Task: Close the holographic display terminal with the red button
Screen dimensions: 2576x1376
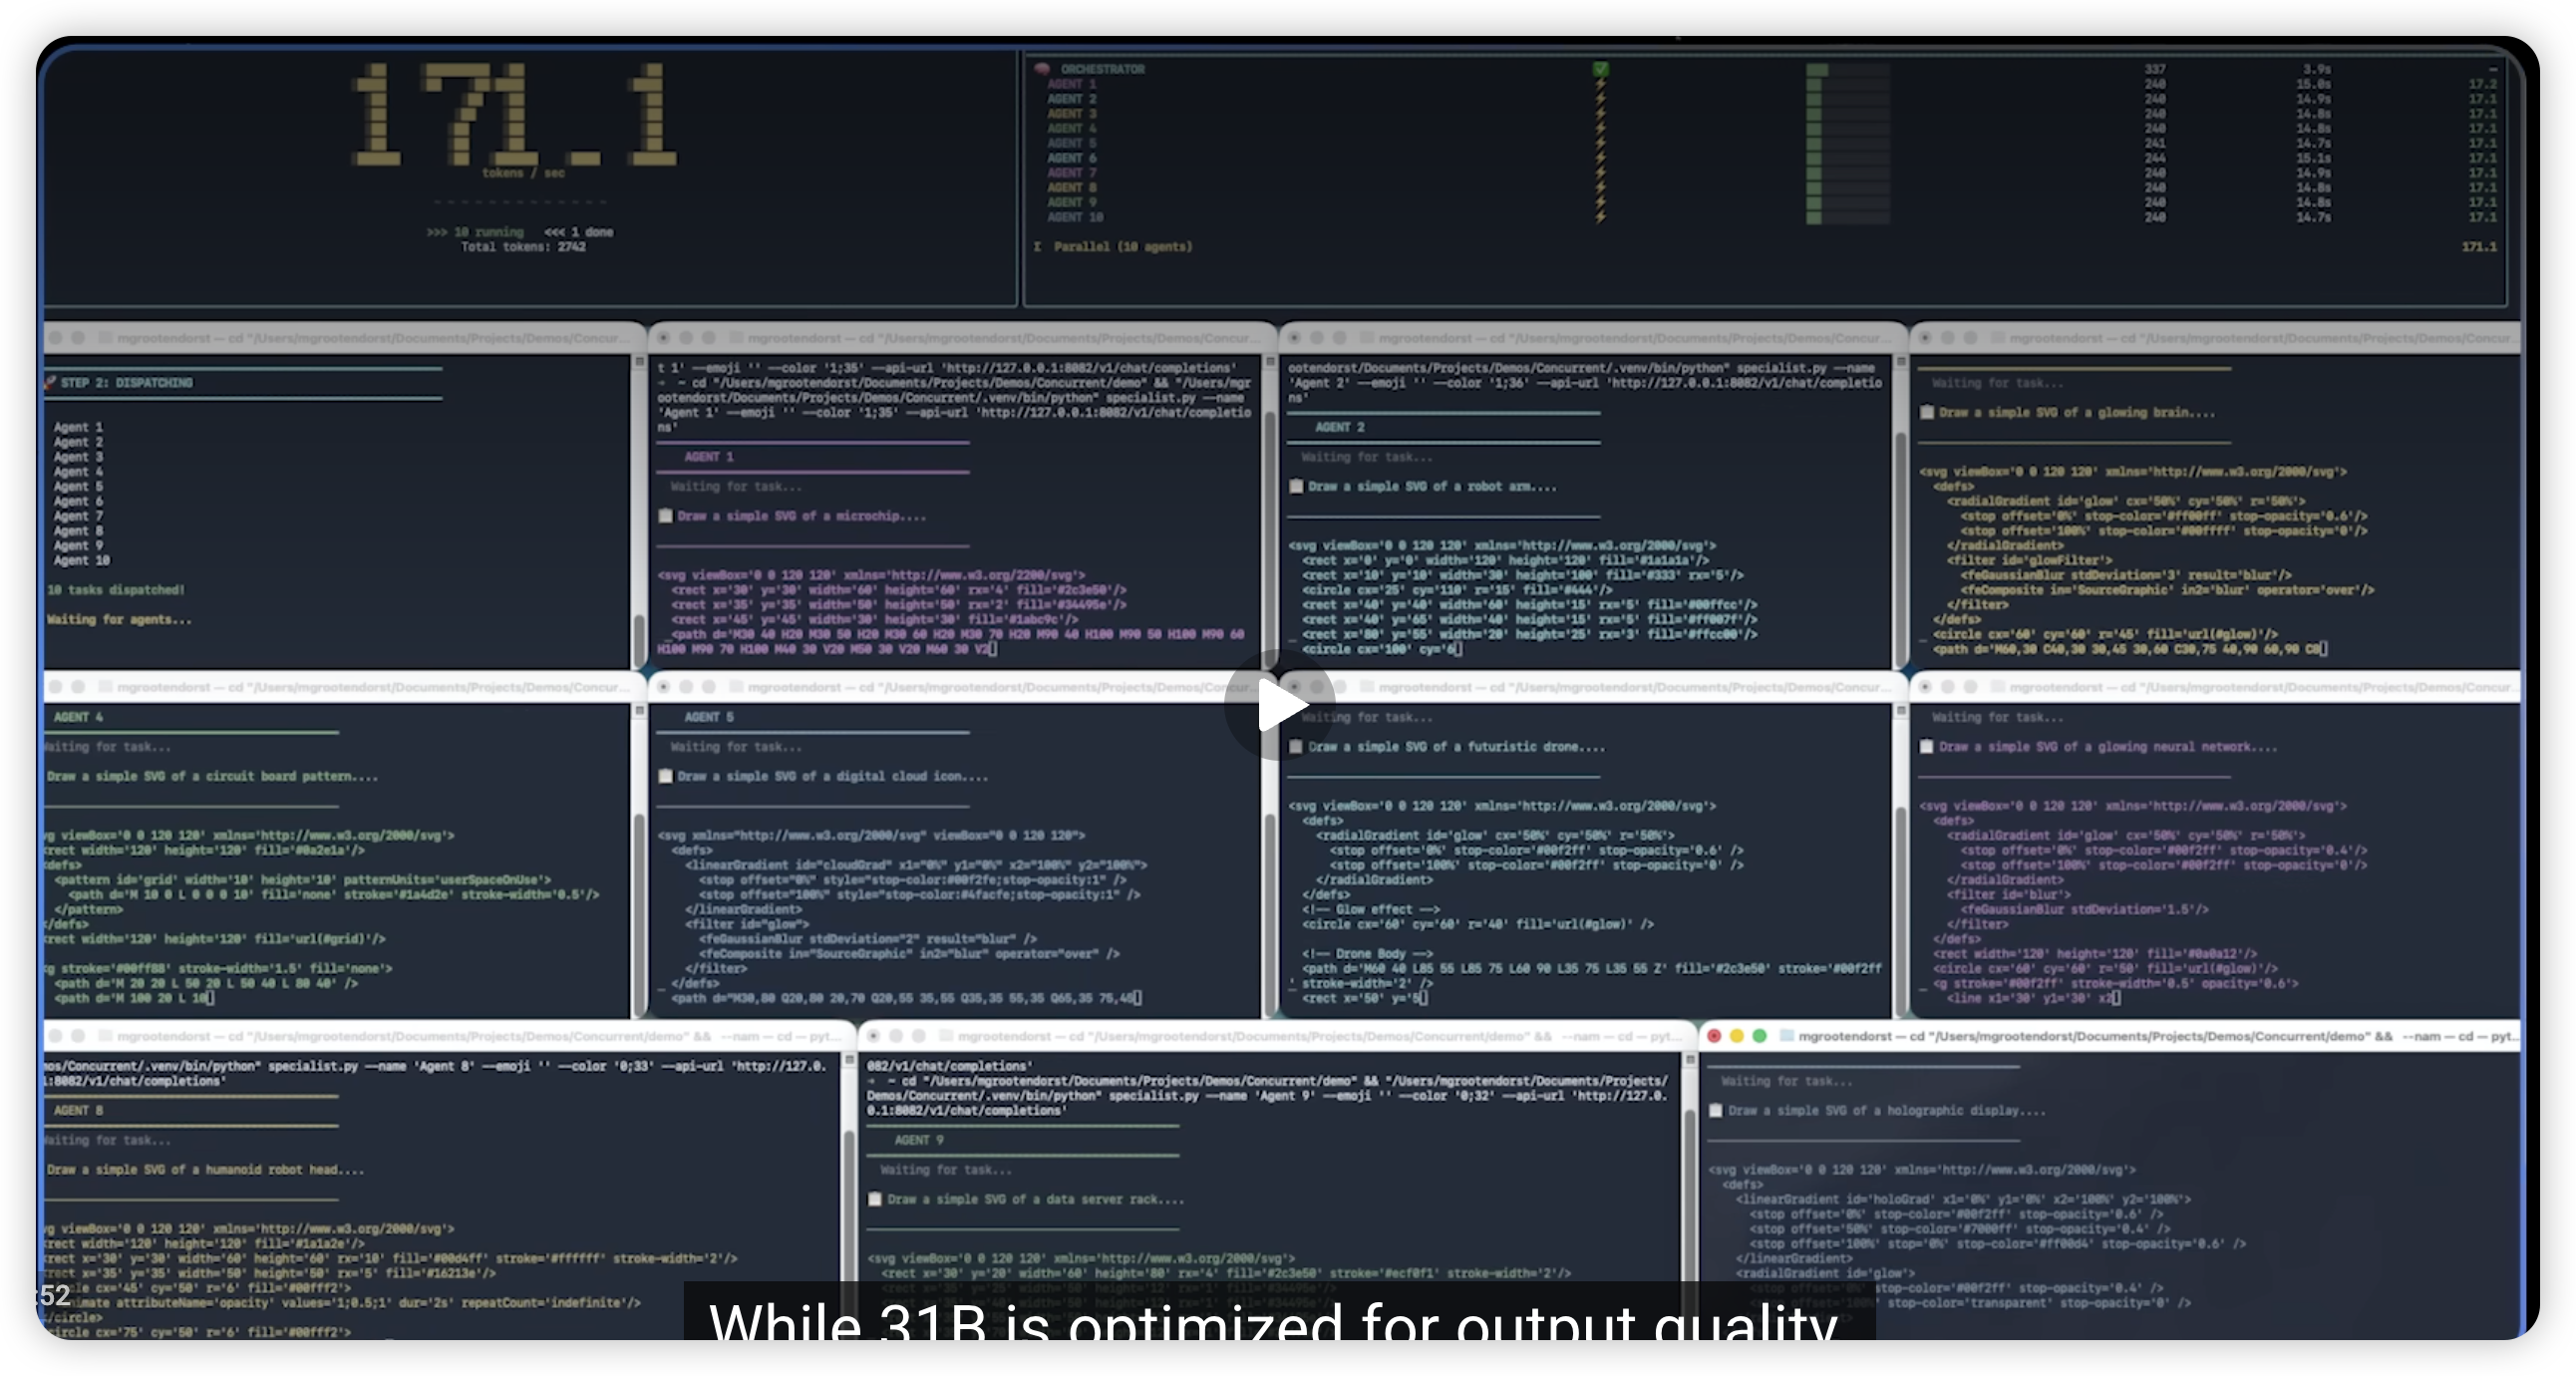Action: [x=1714, y=1036]
